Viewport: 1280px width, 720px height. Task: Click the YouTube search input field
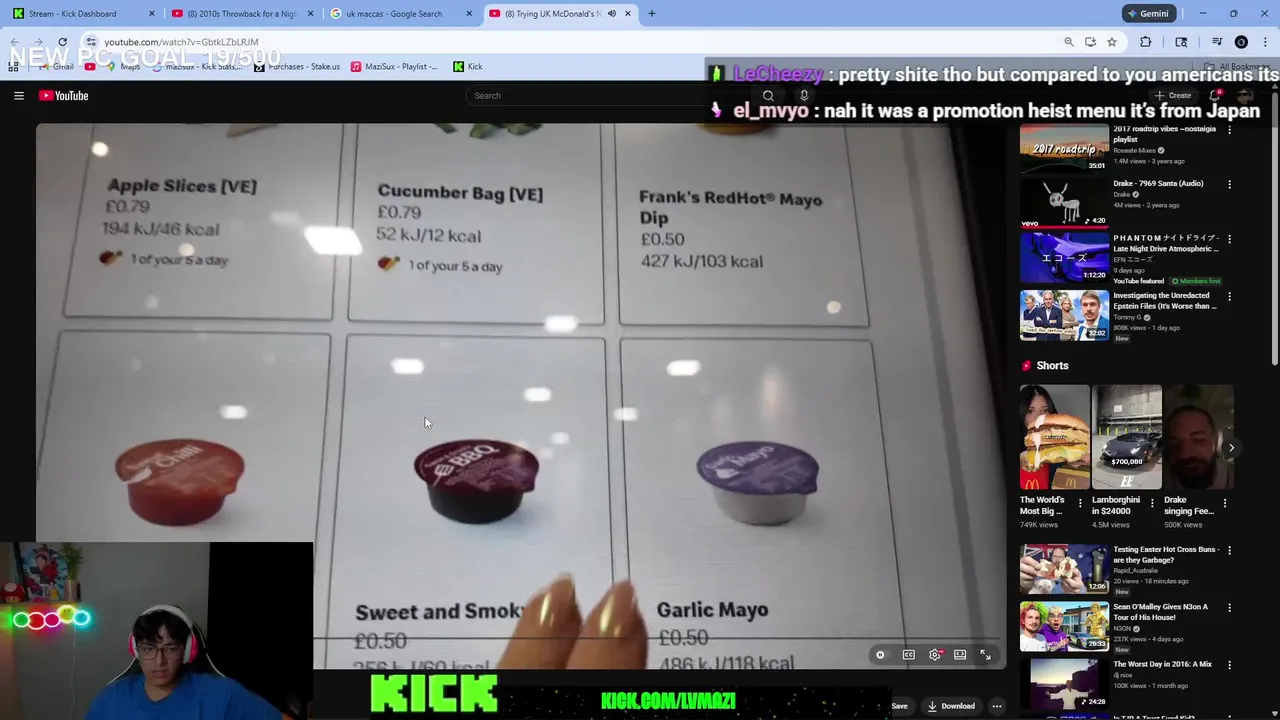[x=610, y=96]
